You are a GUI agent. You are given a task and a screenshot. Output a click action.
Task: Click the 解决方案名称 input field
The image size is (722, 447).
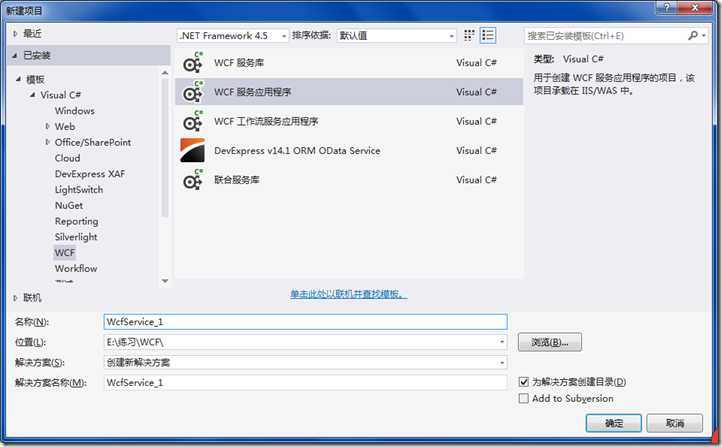point(306,383)
